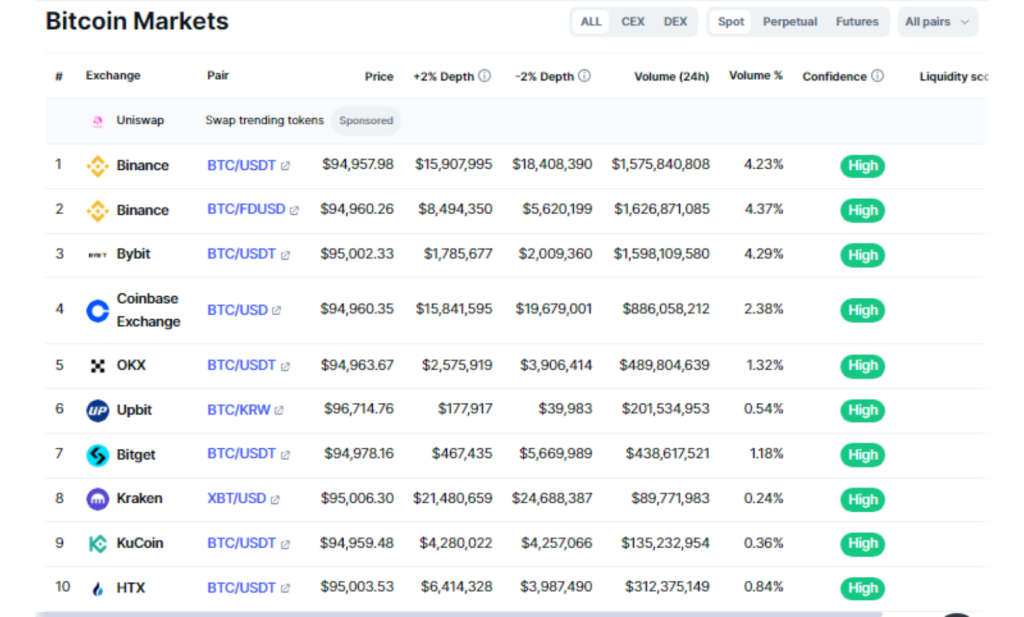
Task: Click external link icon beside Binance BTC/USDT
Action: pyautogui.click(x=285, y=166)
